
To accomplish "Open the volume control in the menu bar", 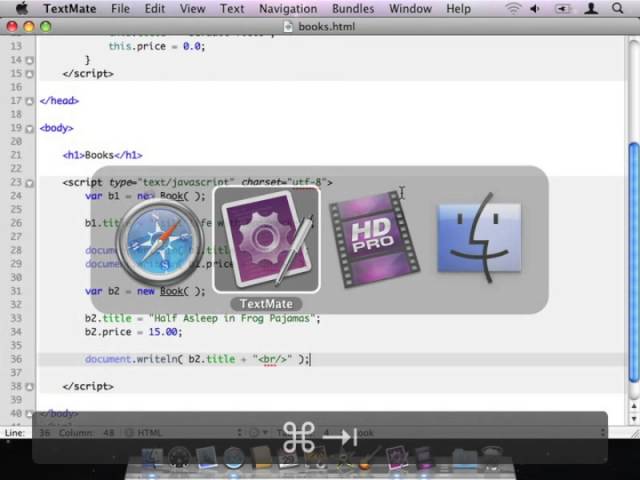I will 535,9.
